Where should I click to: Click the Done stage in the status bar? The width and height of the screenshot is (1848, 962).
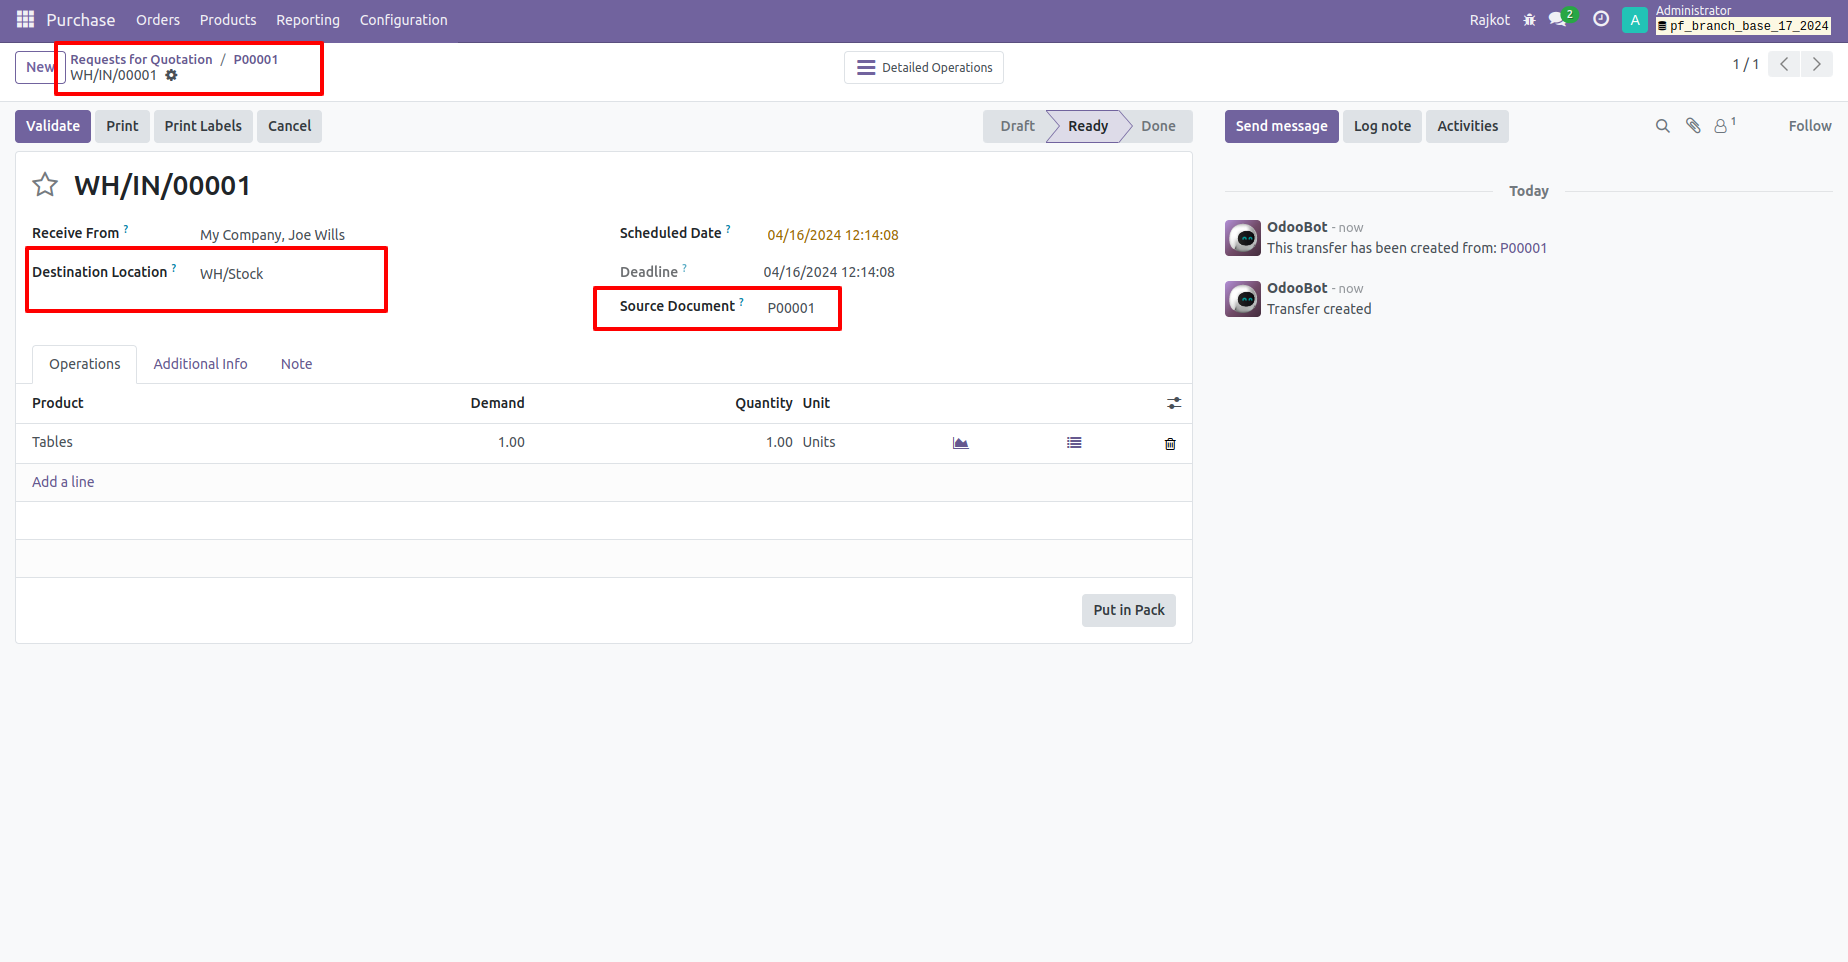1157,126
